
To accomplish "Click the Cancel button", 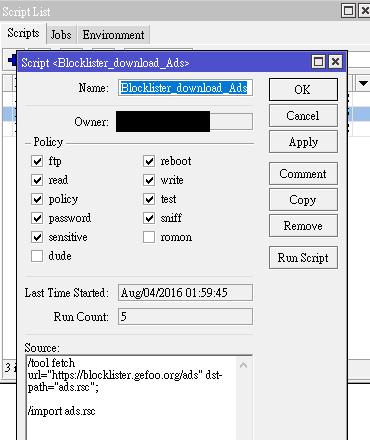I will (303, 116).
